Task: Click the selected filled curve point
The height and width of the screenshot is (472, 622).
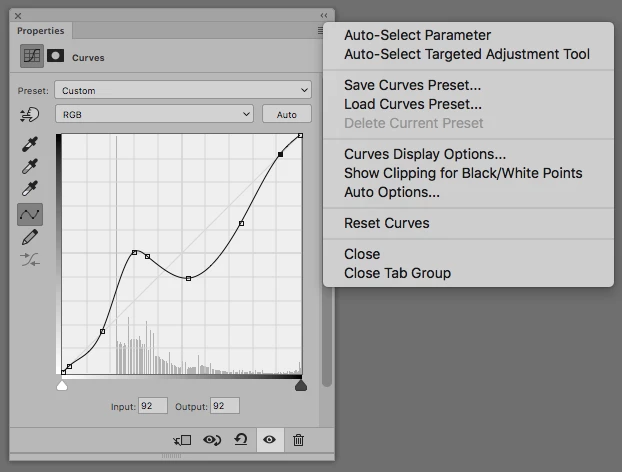Action: tap(280, 154)
